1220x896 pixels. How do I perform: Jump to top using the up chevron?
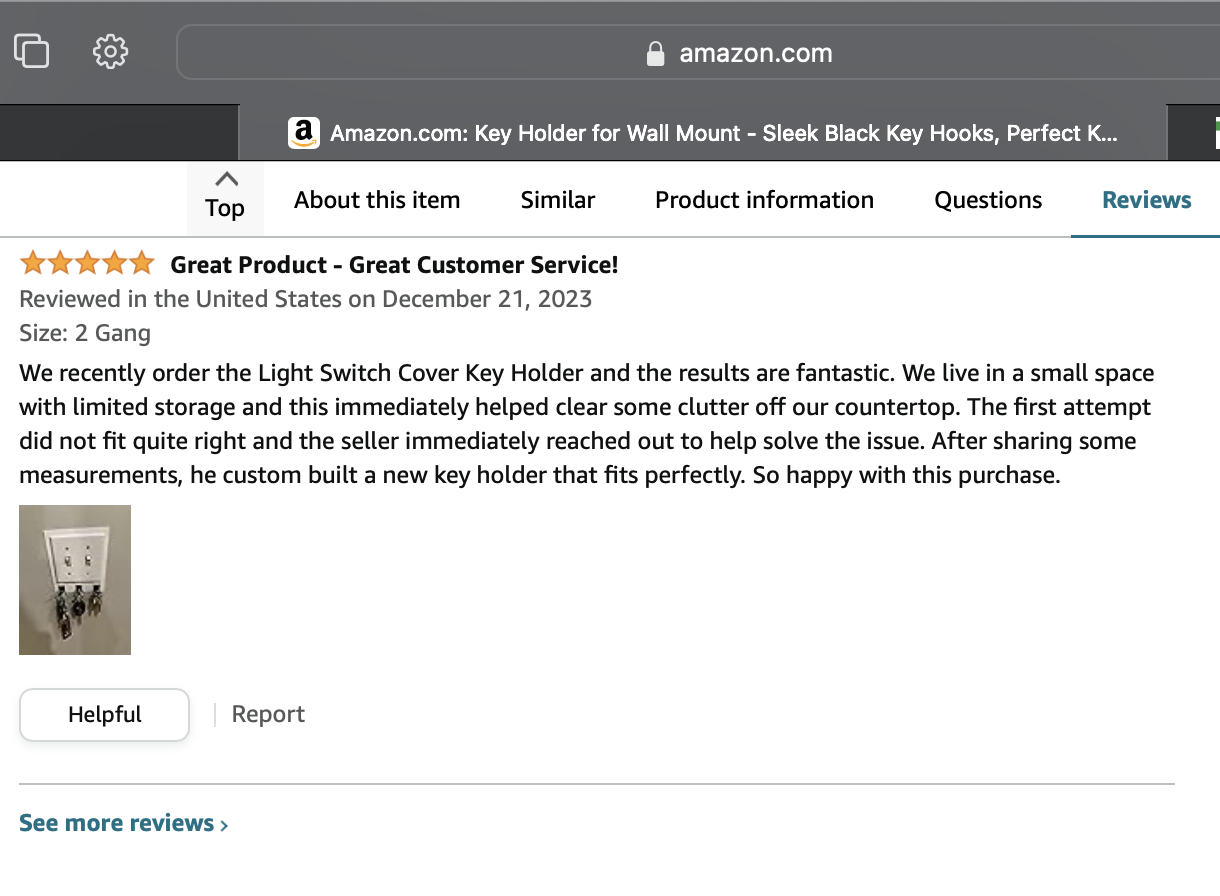[226, 181]
